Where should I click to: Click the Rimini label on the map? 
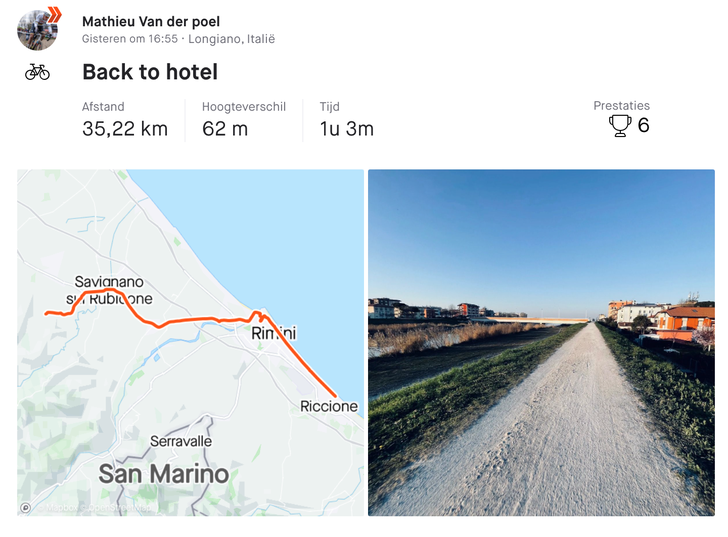click(274, 333)
